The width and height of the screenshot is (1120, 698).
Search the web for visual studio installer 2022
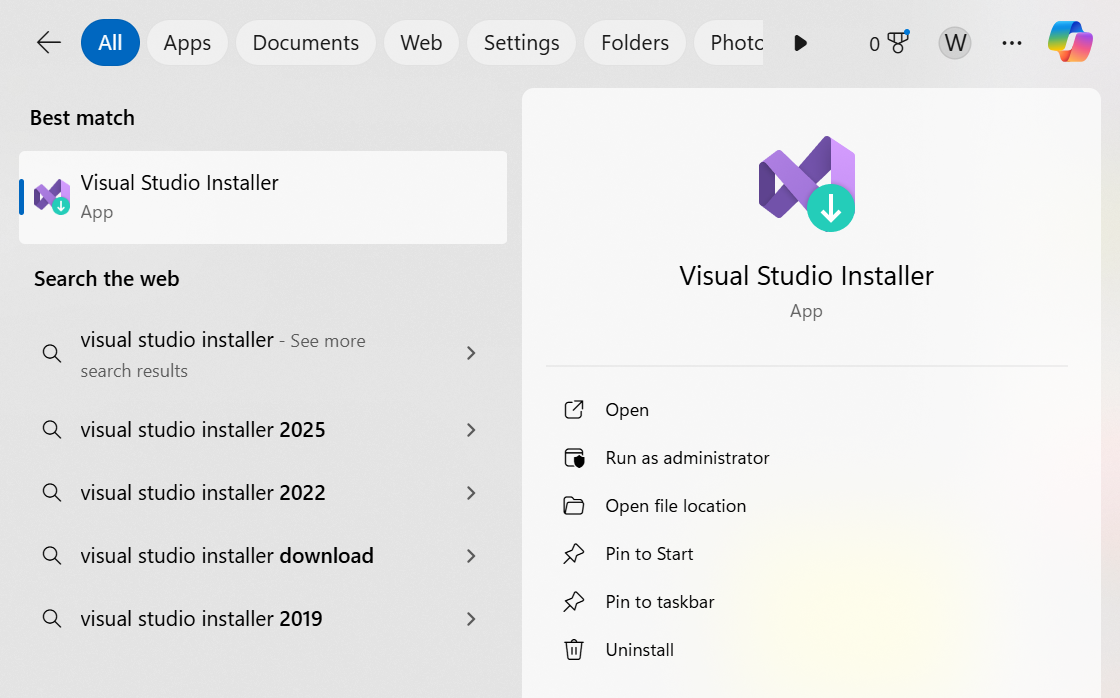coord(263,492)
